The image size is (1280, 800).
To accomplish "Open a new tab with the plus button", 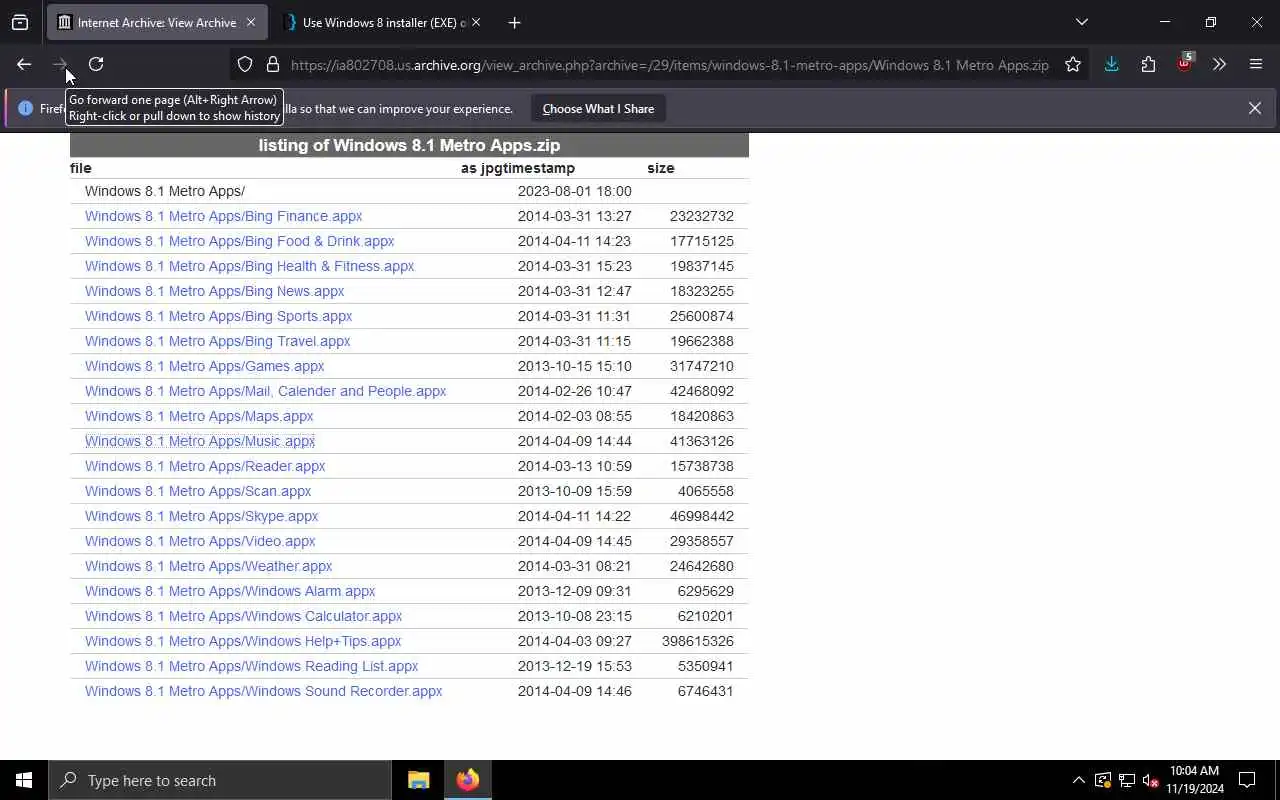I will [x=514, y=22].
